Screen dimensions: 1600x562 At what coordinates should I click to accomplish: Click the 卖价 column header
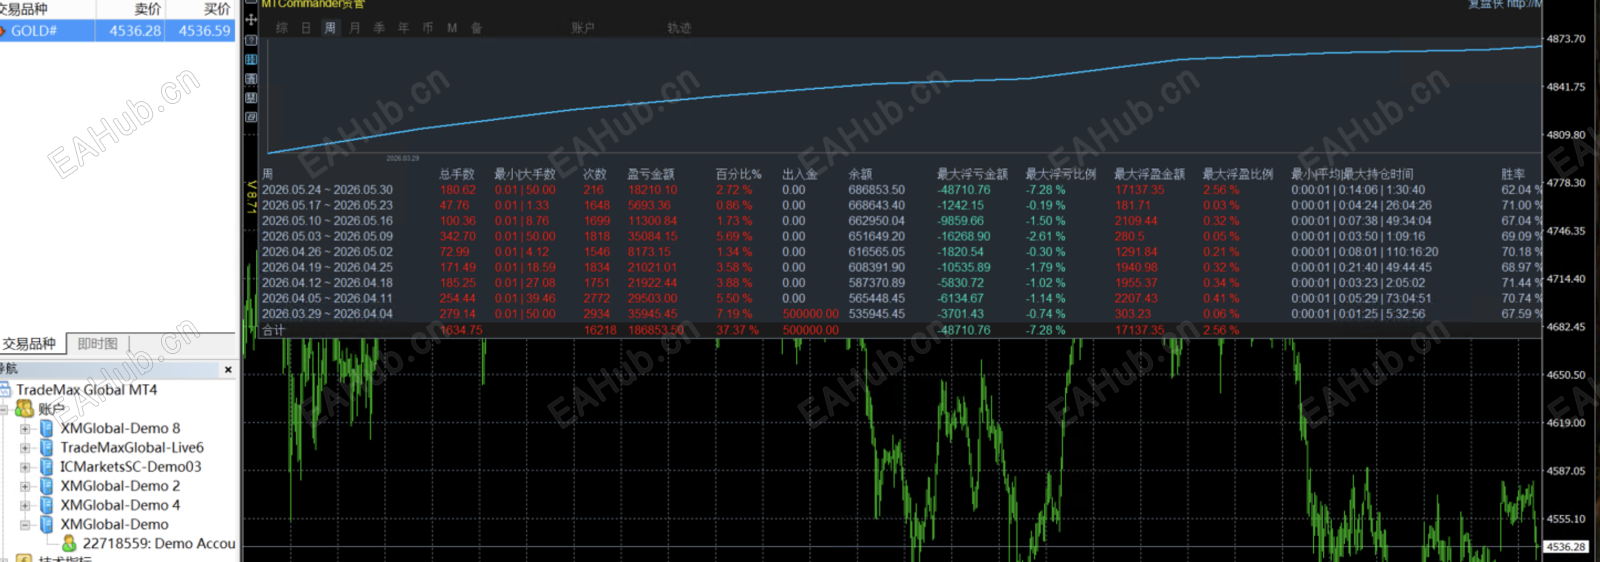click(x=148, y=9)
